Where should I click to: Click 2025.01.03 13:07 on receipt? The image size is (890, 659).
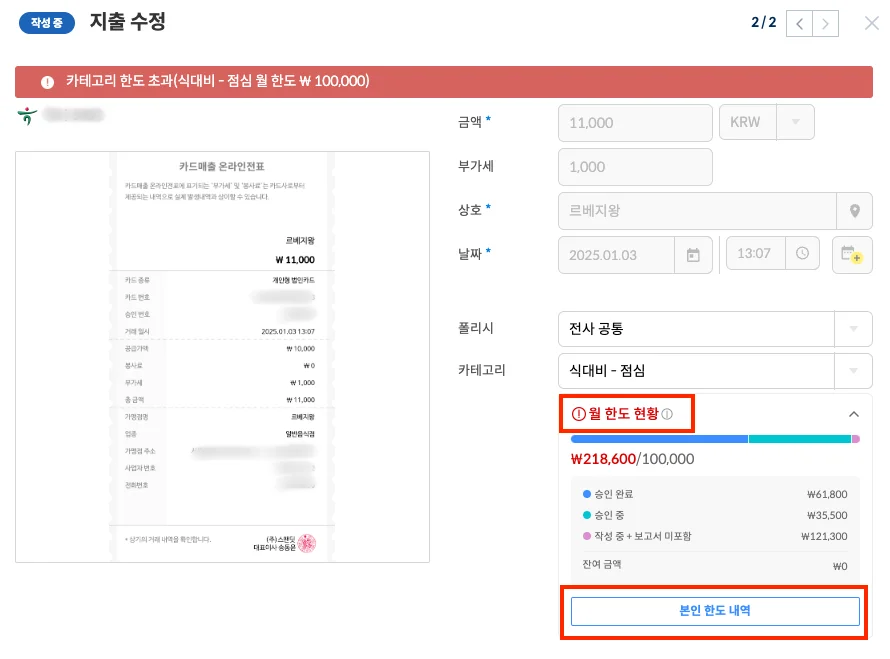coord(288,331)
